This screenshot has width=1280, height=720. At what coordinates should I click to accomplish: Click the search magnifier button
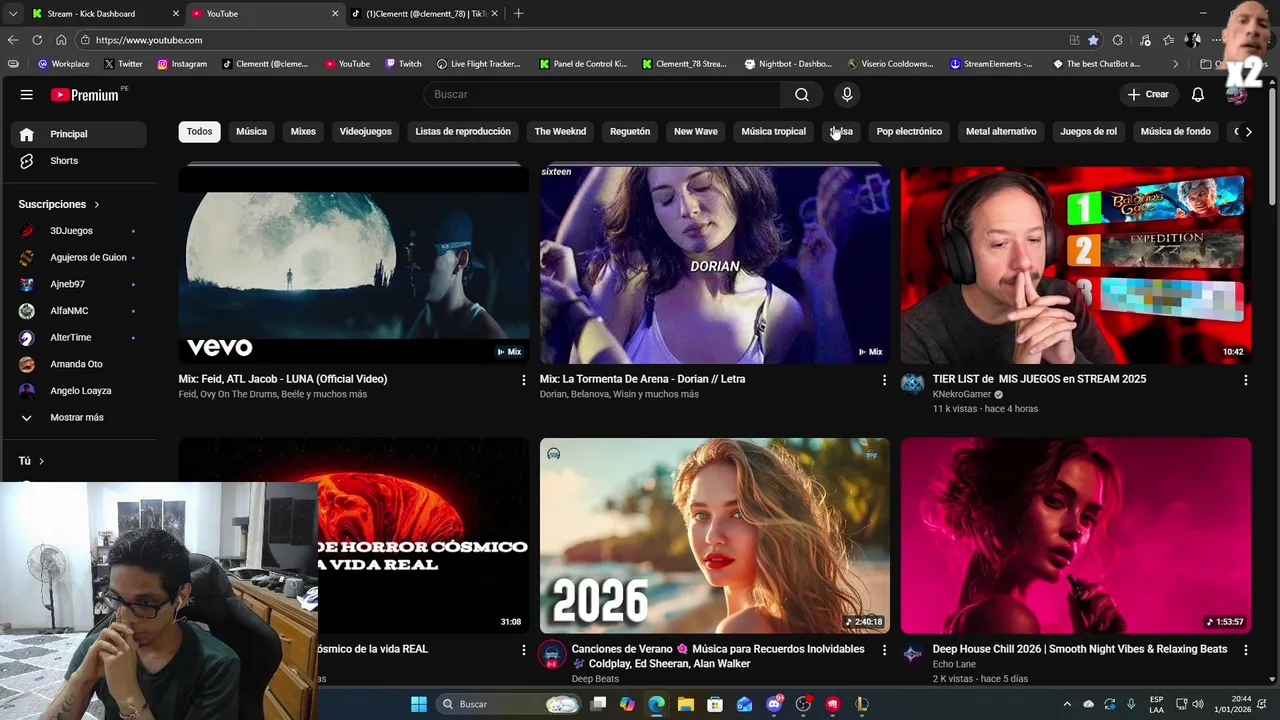(802, 94)
